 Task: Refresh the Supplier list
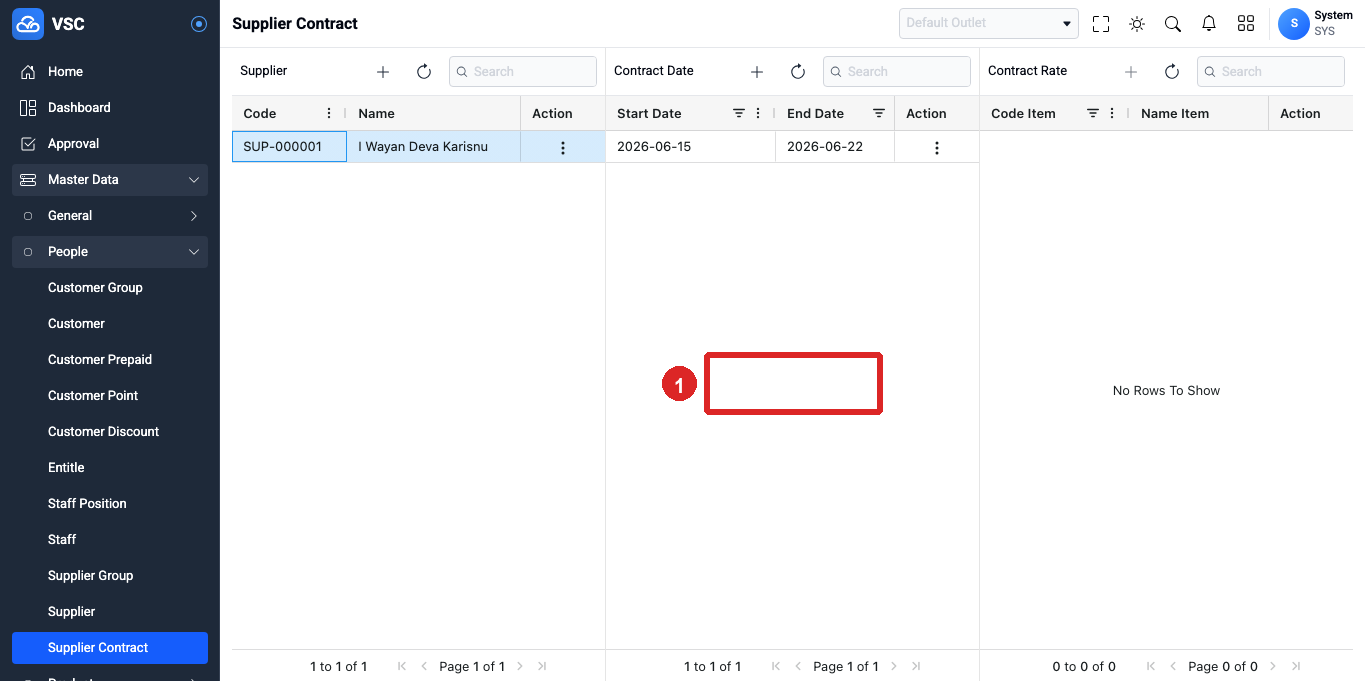coord(424,72)
